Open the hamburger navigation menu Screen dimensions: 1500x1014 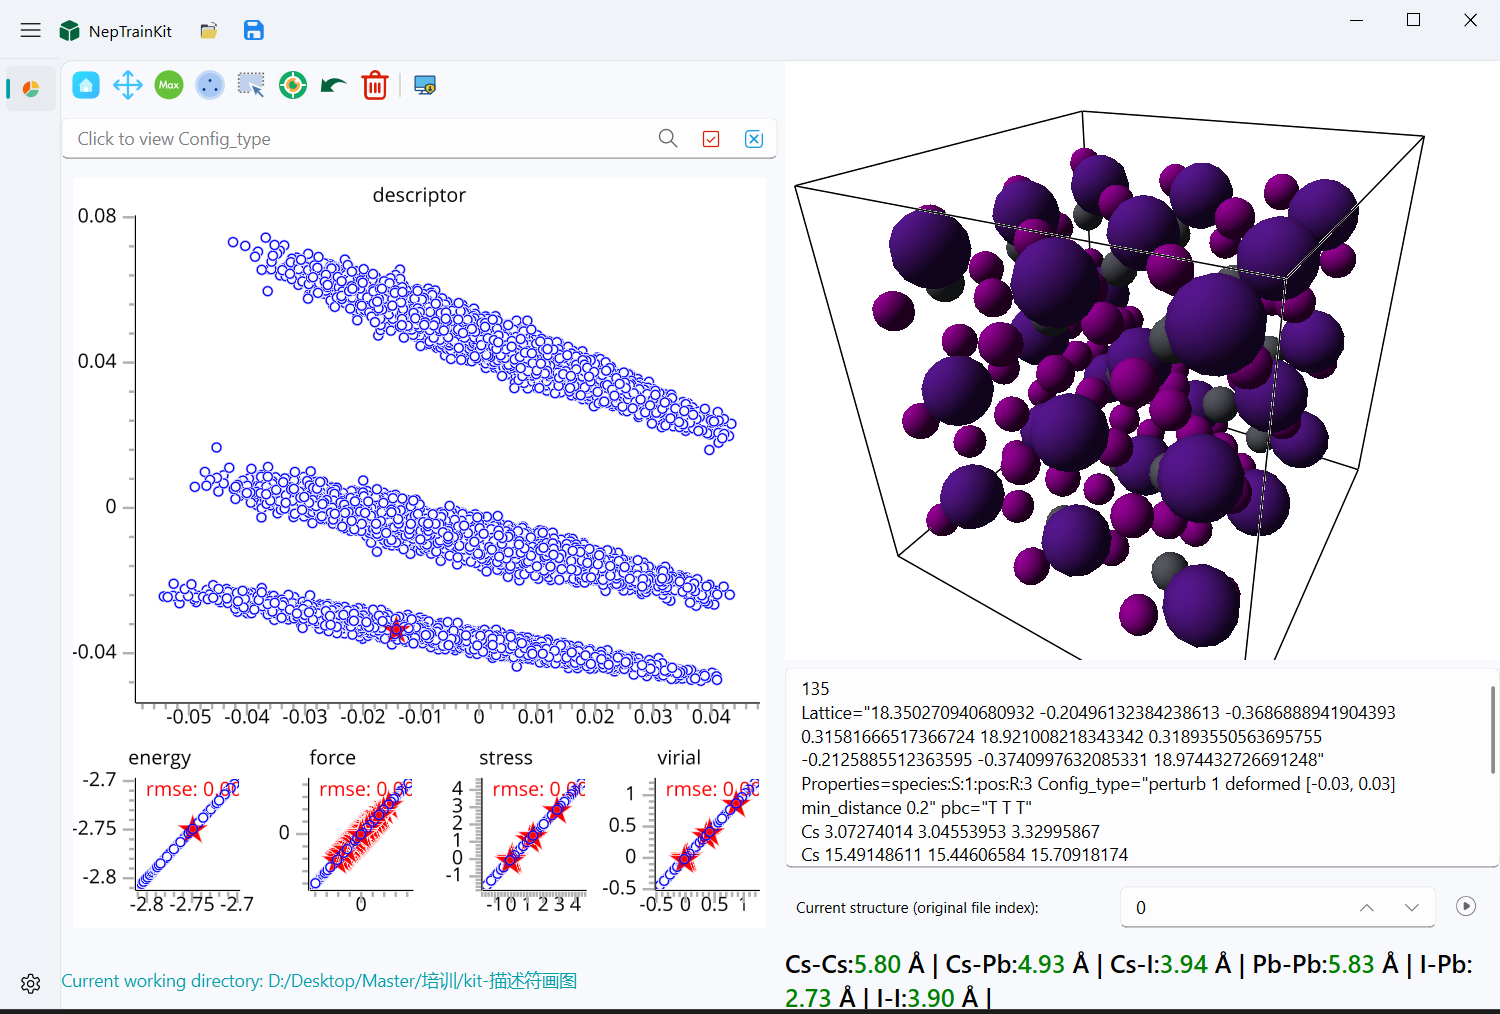coord(31,30)
